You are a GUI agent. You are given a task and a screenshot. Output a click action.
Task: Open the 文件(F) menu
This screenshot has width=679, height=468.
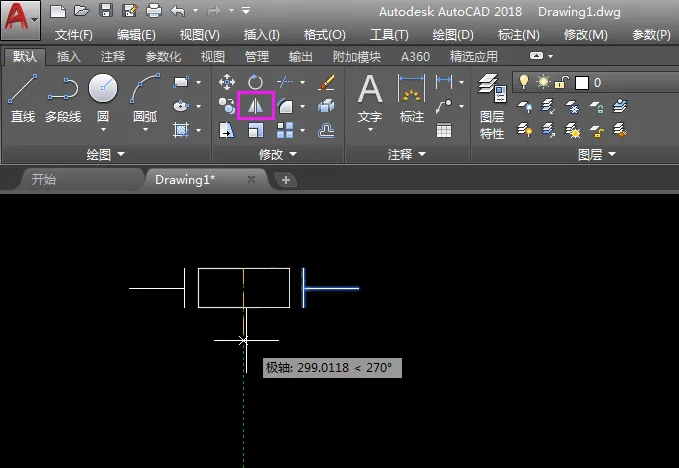coord(73,35)
